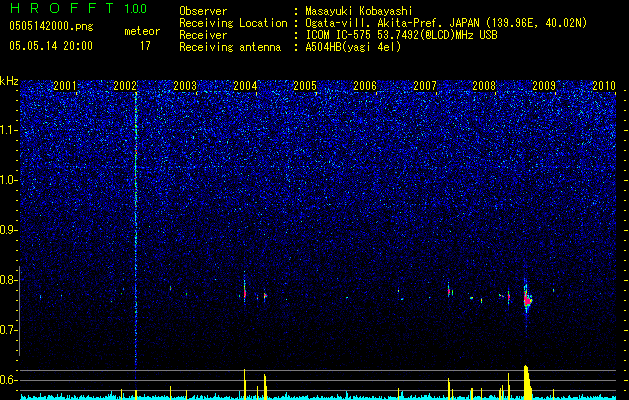Select antenna value A504HB(yagi 4el)

point(353,47)
